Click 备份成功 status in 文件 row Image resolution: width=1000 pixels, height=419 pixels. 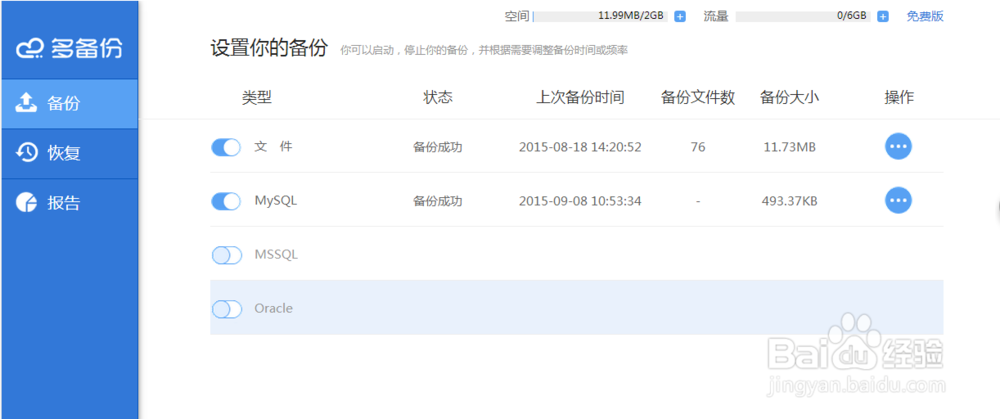(x=438, y=147)
